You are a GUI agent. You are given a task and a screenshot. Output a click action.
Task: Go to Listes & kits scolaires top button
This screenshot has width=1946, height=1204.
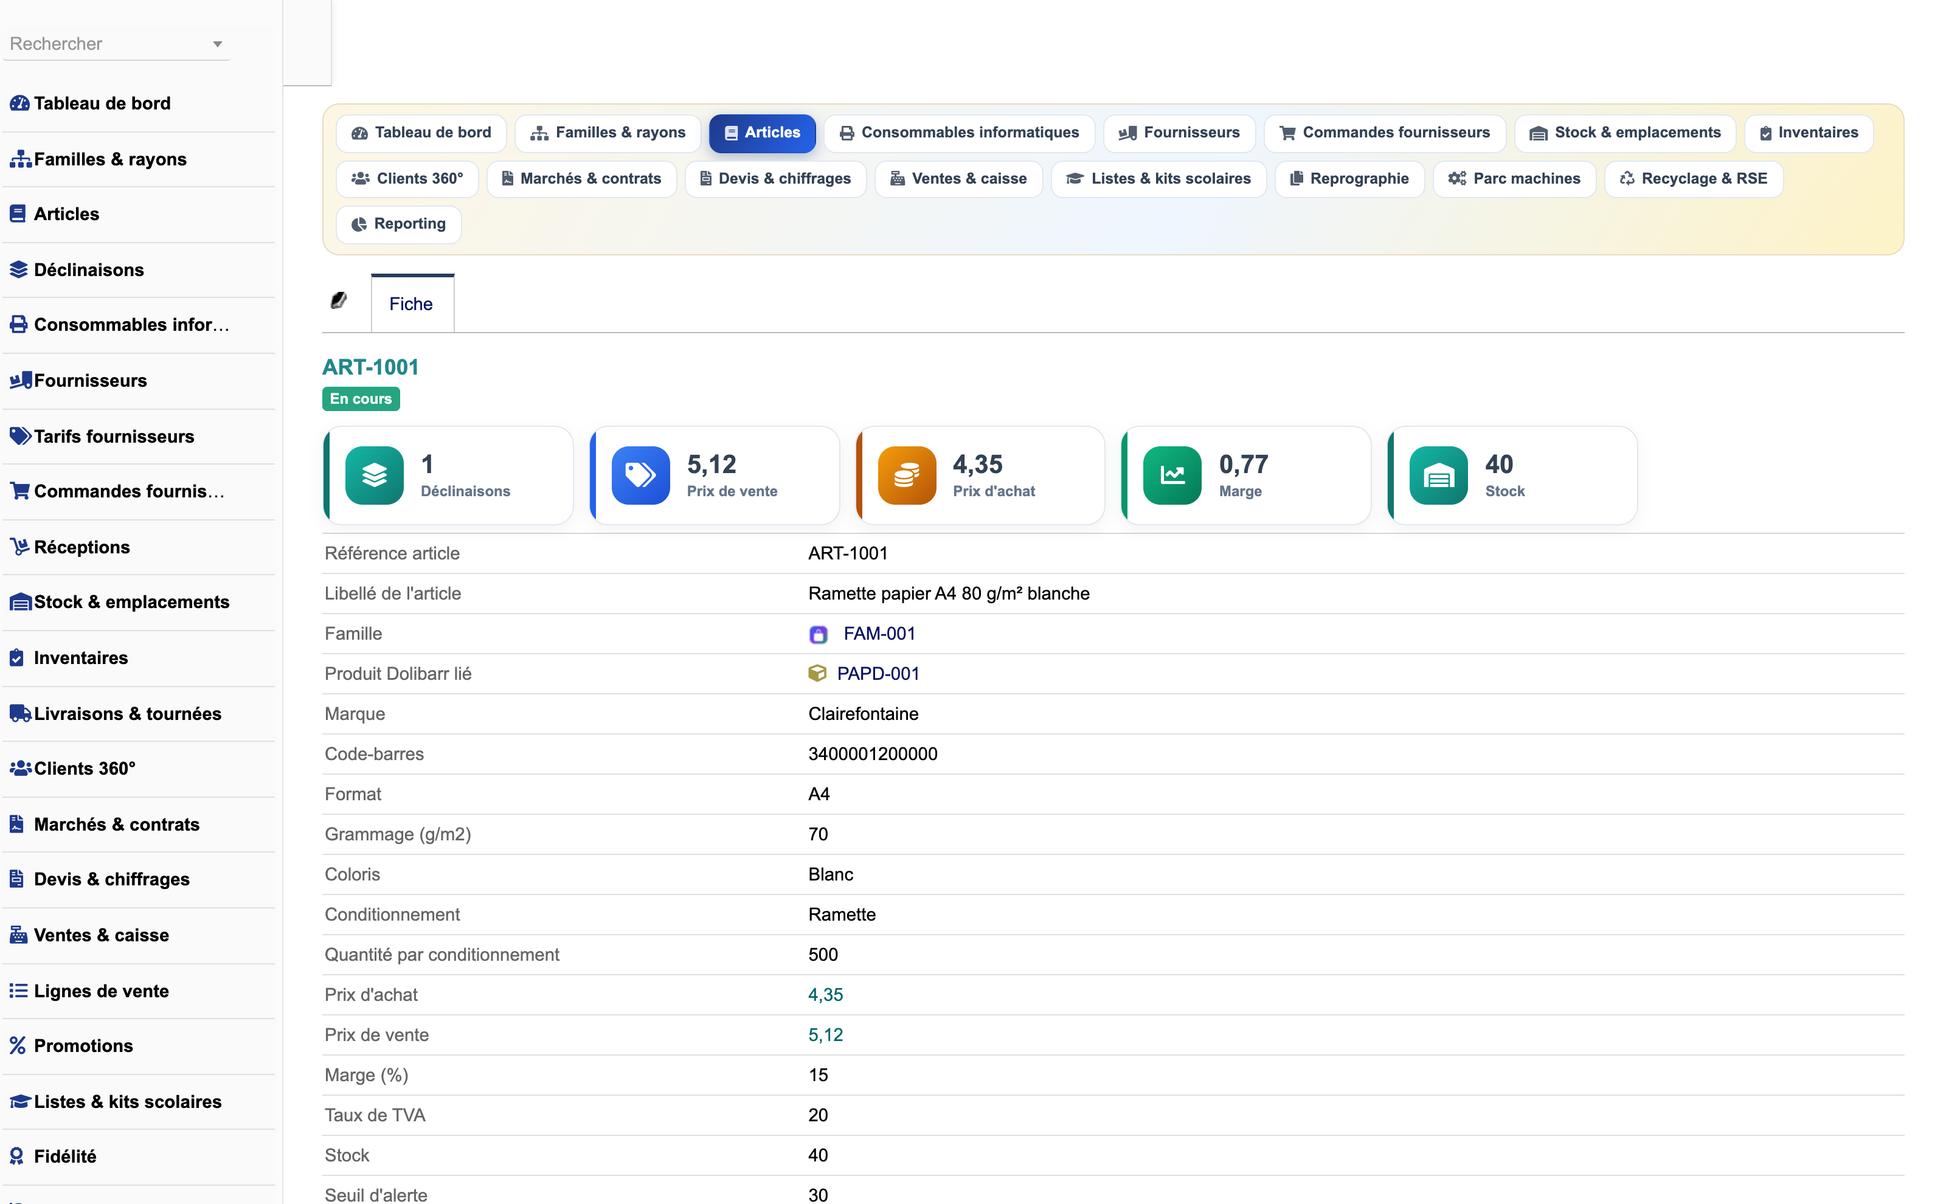[x=1158, y=179]
